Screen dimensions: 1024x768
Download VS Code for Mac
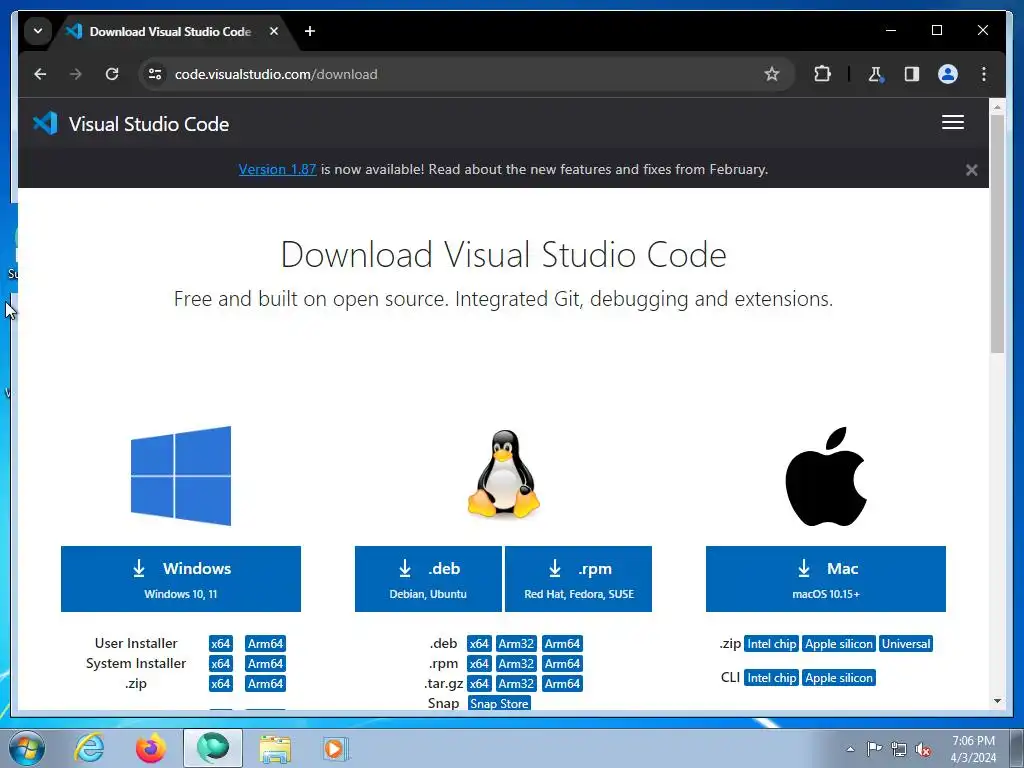[x=825, y=579]
